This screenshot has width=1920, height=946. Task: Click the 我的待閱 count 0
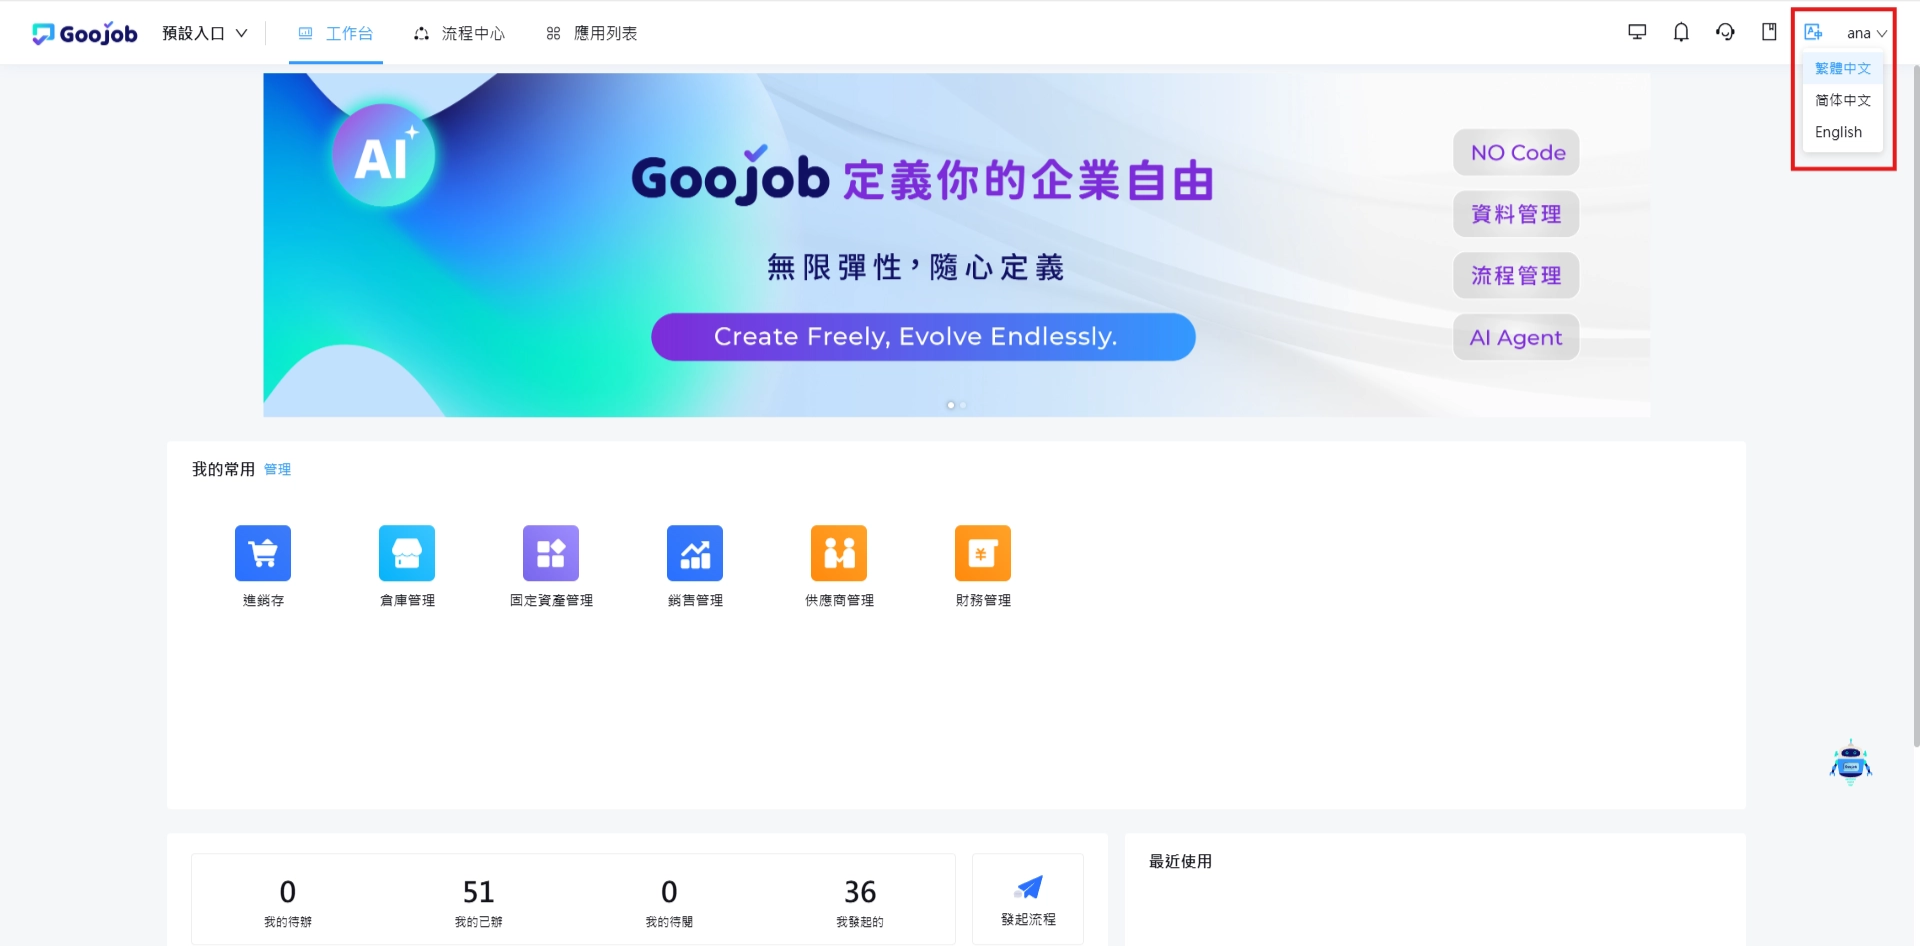(x=669, y=891)
